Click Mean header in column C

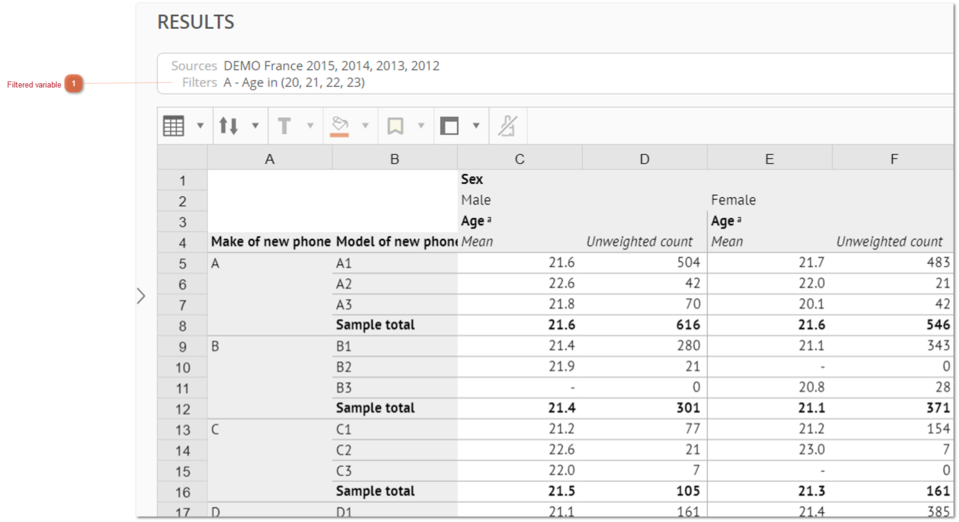coord(477,242)
